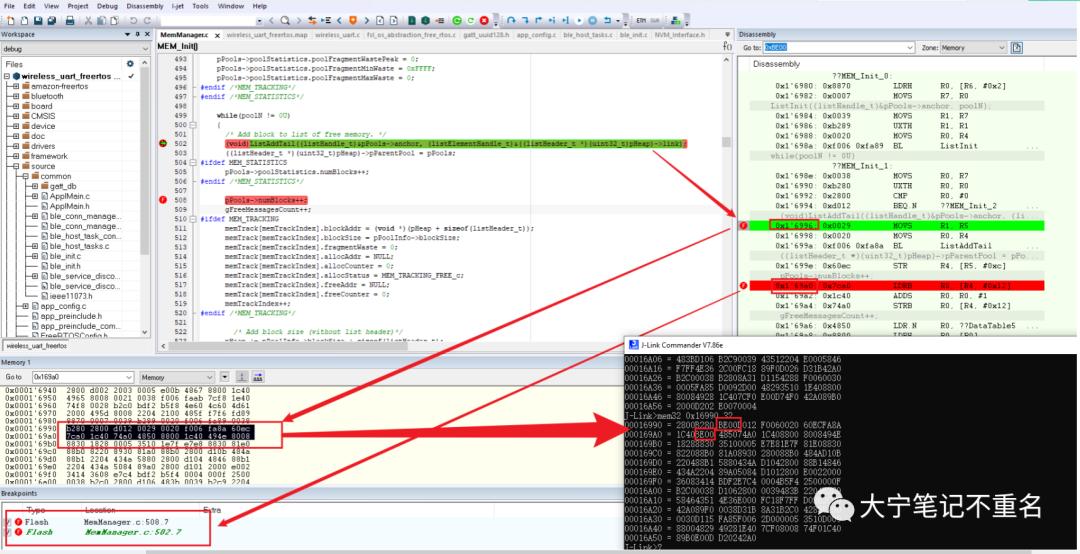Viewport: 1080px width, 554px height.
Task: Click the Find magnifier toolbar icon
Action: (285, 21)
